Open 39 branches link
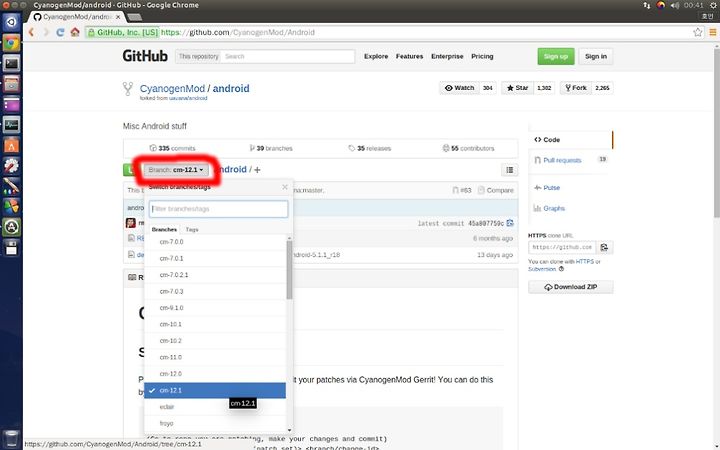Image resolution: width=720 pixels, height=450 pixels. (x=271, y=148)
